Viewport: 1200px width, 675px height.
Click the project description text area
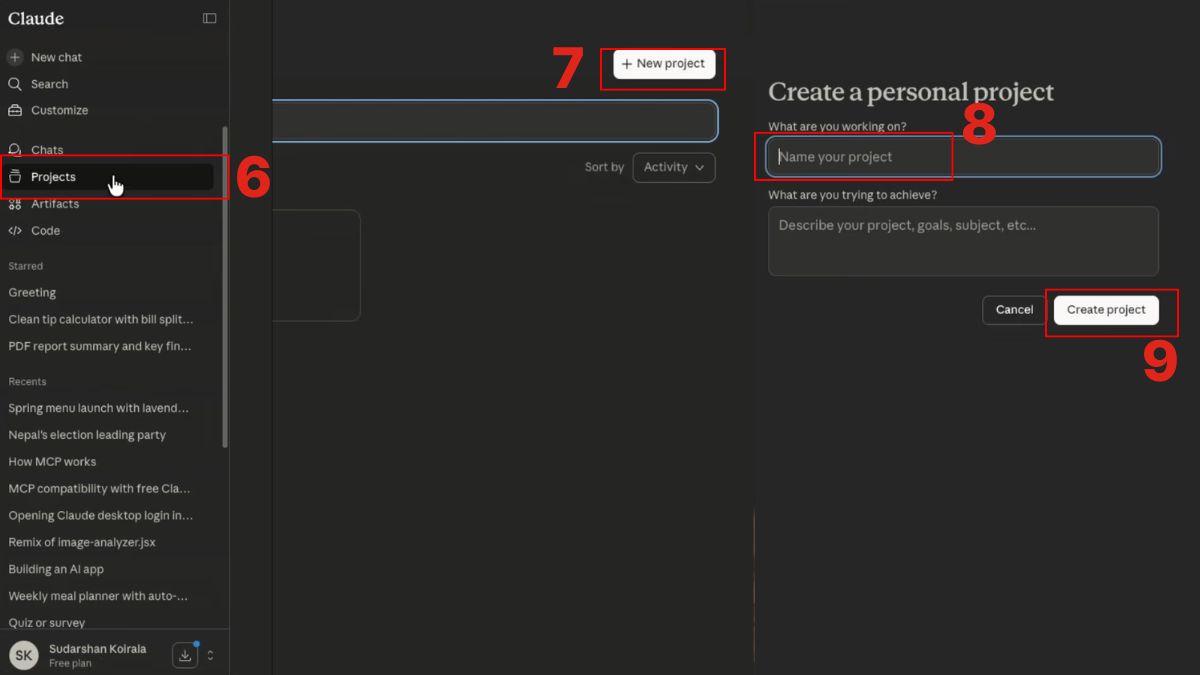[963, 241]
